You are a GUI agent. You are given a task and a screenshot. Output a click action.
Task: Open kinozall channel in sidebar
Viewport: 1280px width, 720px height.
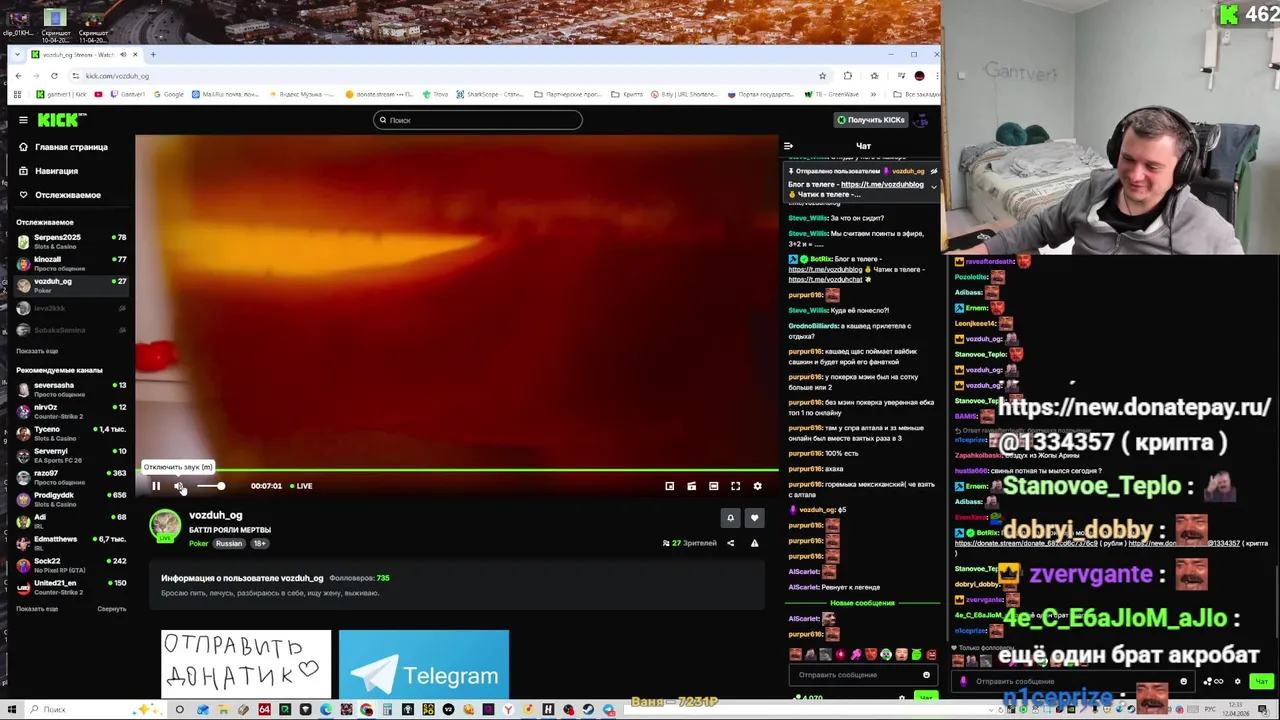(71, 263)
